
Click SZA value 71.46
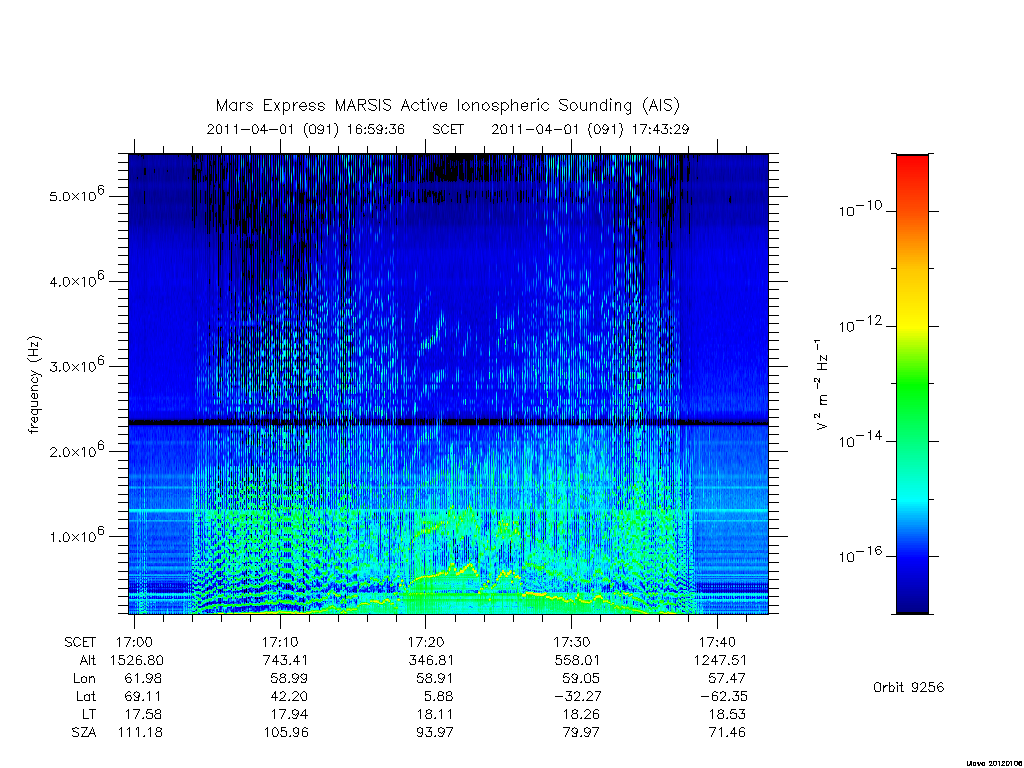click(727, 733)
